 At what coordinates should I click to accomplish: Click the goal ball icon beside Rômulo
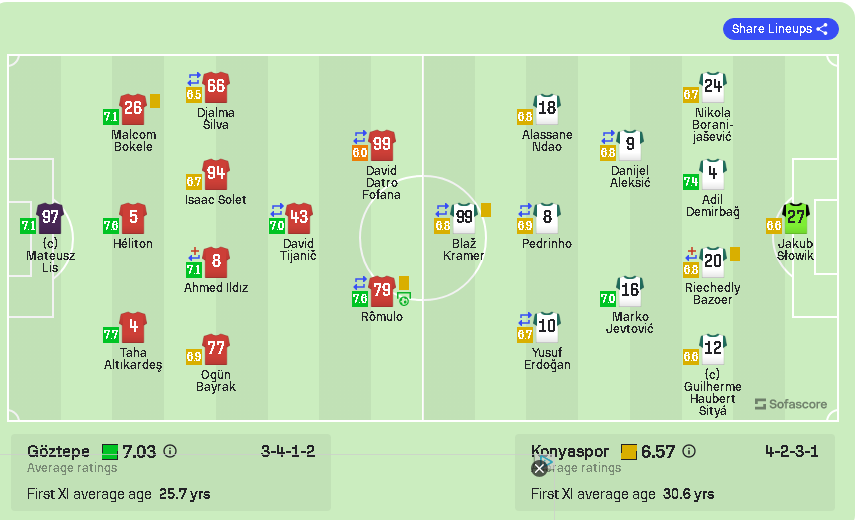click(x=404, y=298)
